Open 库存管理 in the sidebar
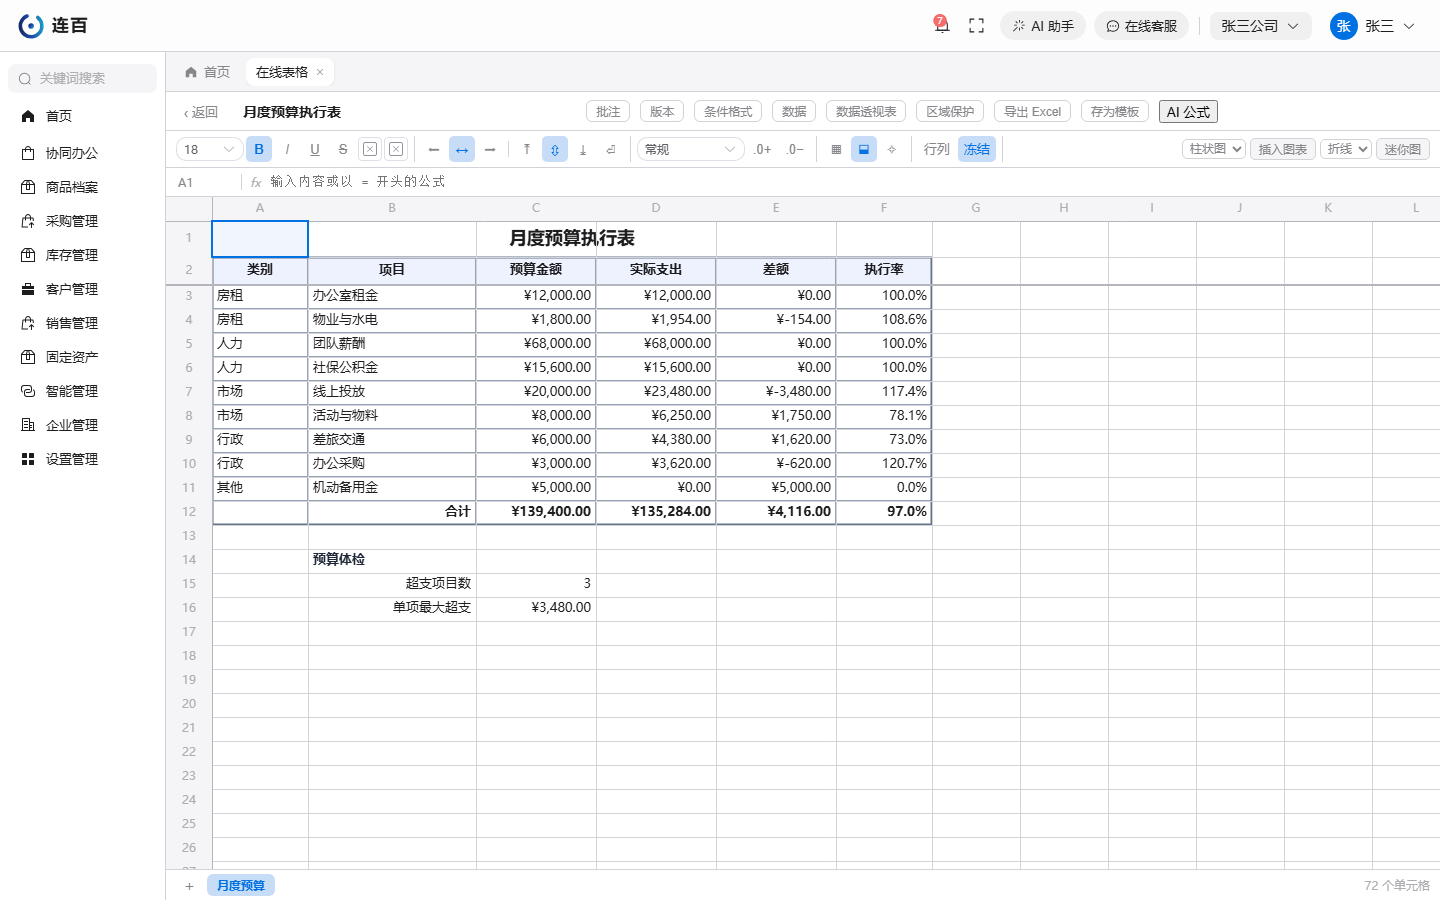This screenshot has height=900, width=1440. pyautogui.click(x=72, y=255)
